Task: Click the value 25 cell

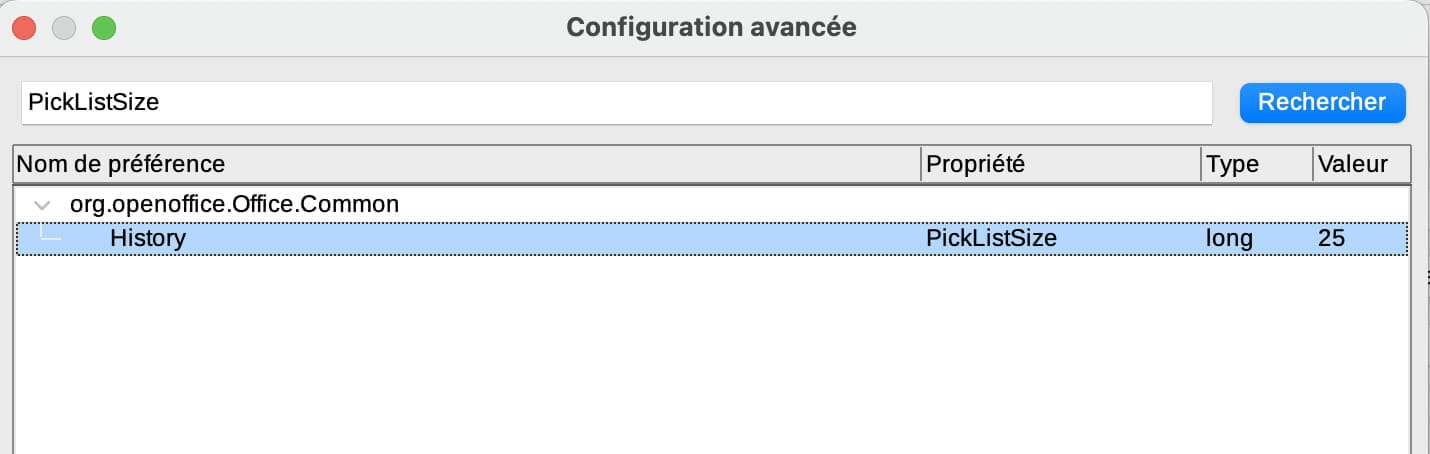Action: [x=1331, y=239]
